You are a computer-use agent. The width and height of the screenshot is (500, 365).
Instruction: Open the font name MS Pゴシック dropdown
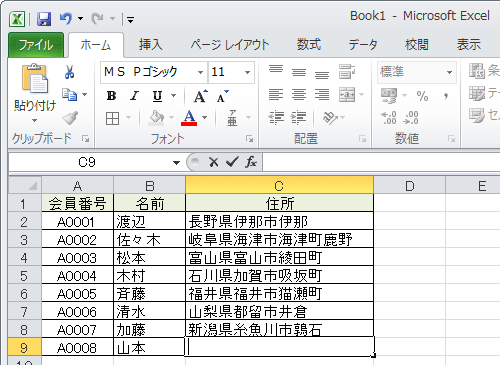[x=200, y=72]
